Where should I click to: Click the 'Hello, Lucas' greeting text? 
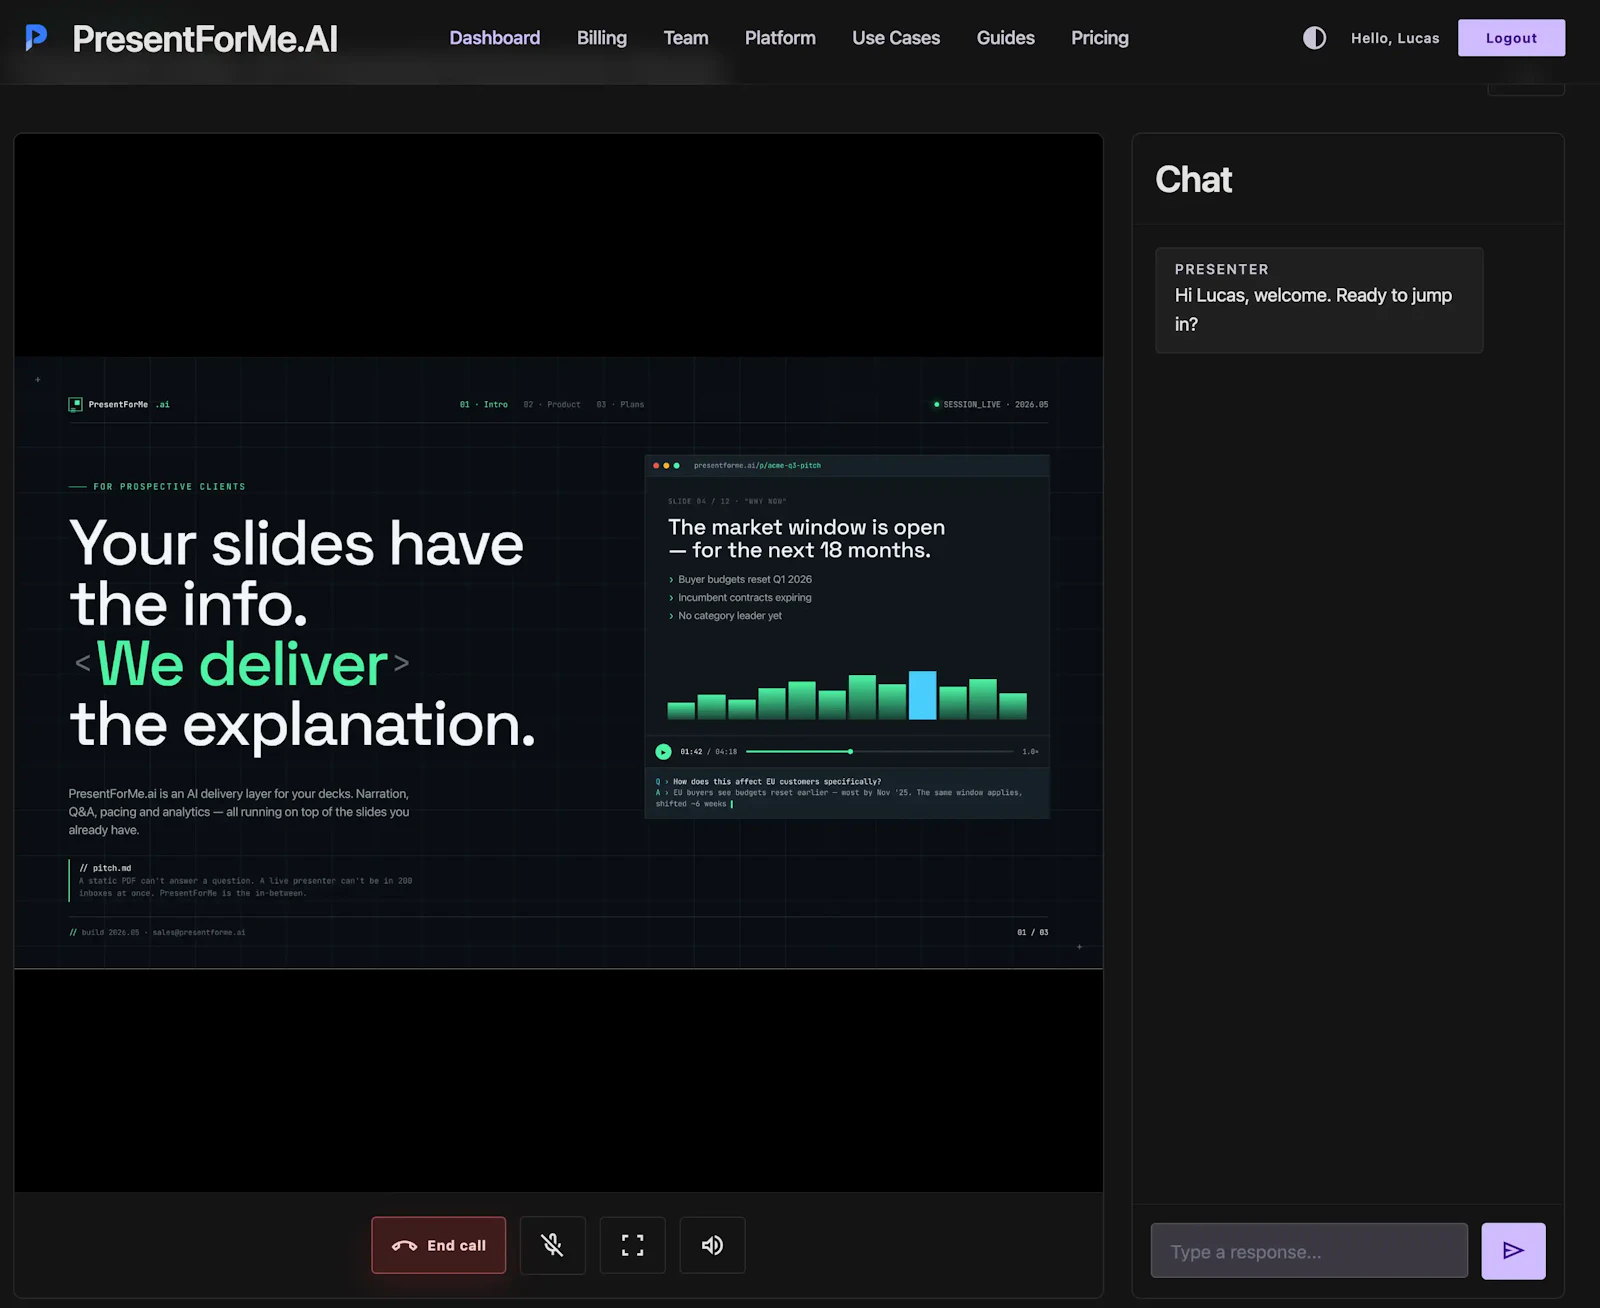coord(1394,38)
